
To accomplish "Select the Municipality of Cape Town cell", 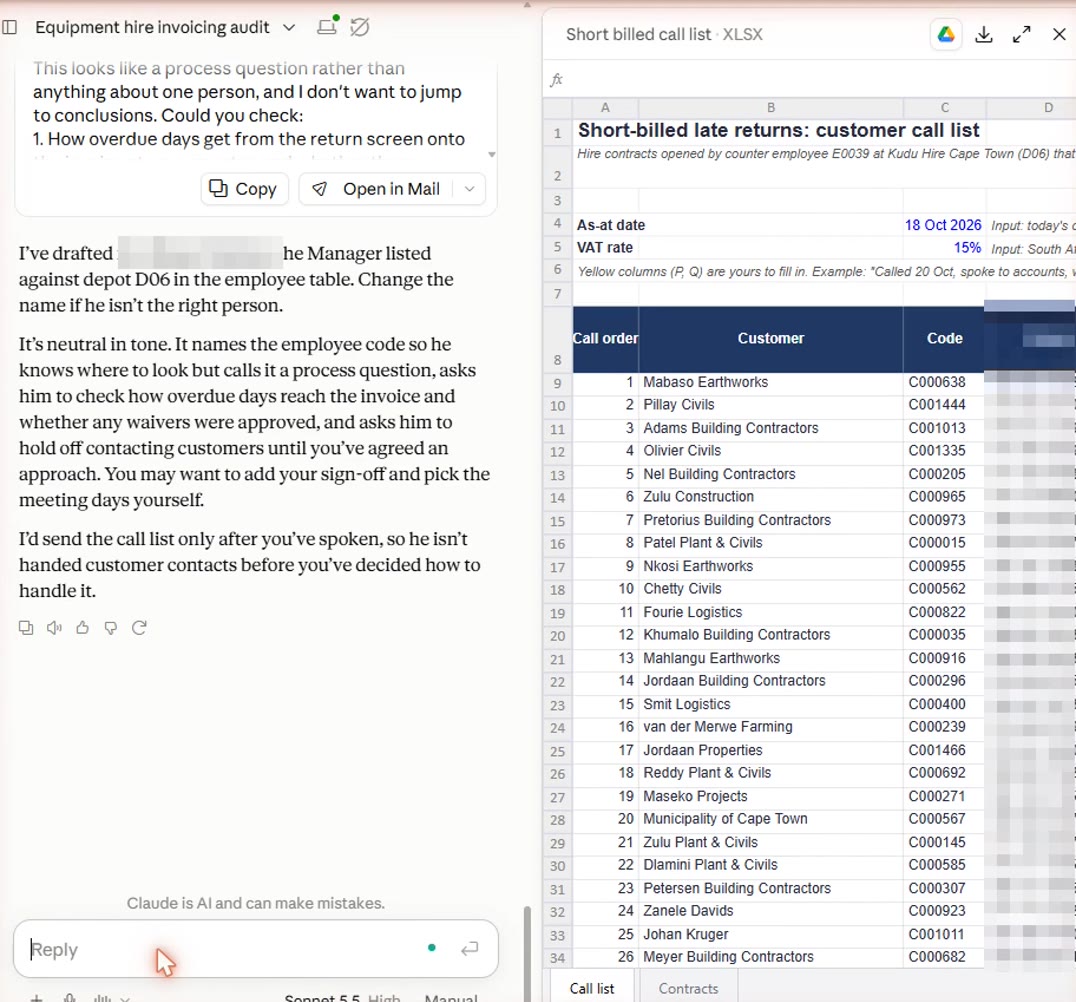I will [771, 819].
